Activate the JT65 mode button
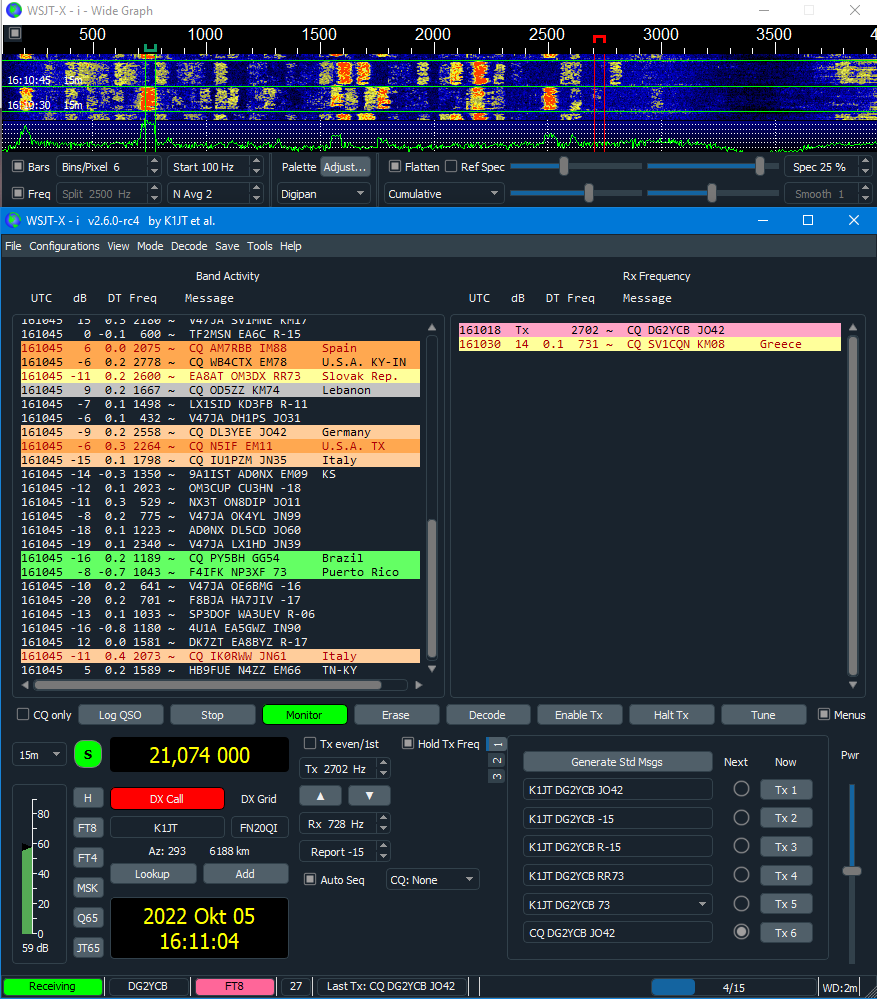Screen dimensions: 877x999 (88, 948)
